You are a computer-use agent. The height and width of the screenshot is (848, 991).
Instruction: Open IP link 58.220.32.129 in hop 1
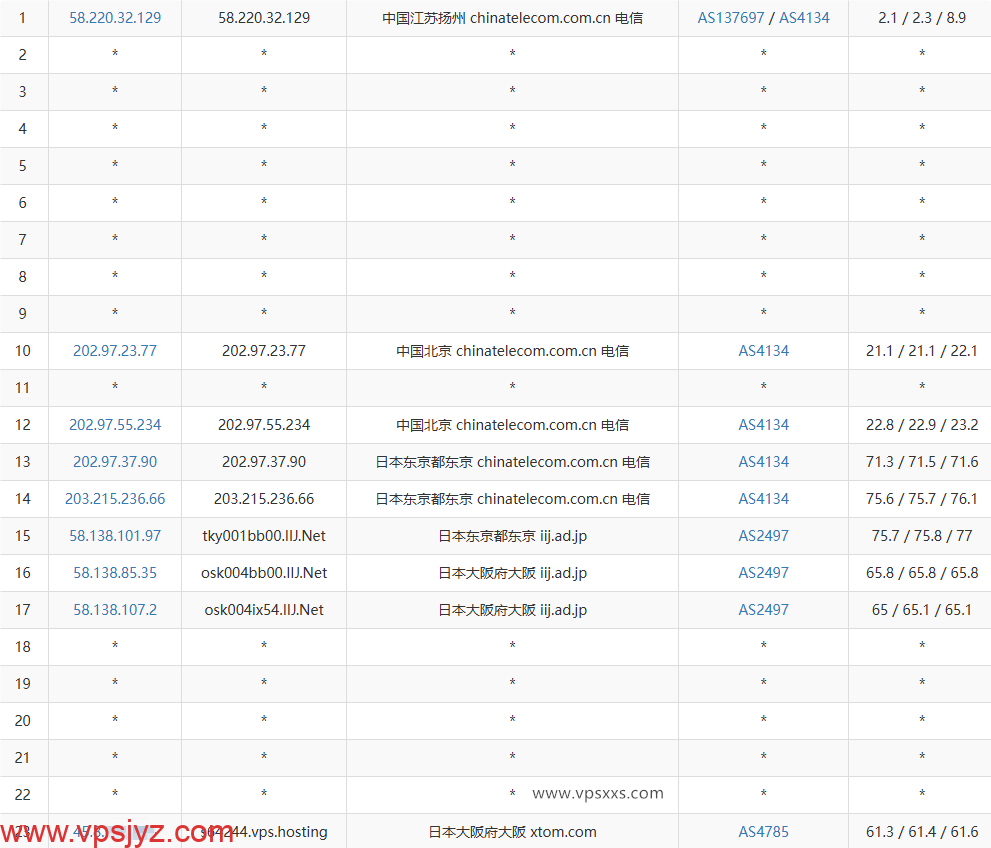tap(115, 18)
